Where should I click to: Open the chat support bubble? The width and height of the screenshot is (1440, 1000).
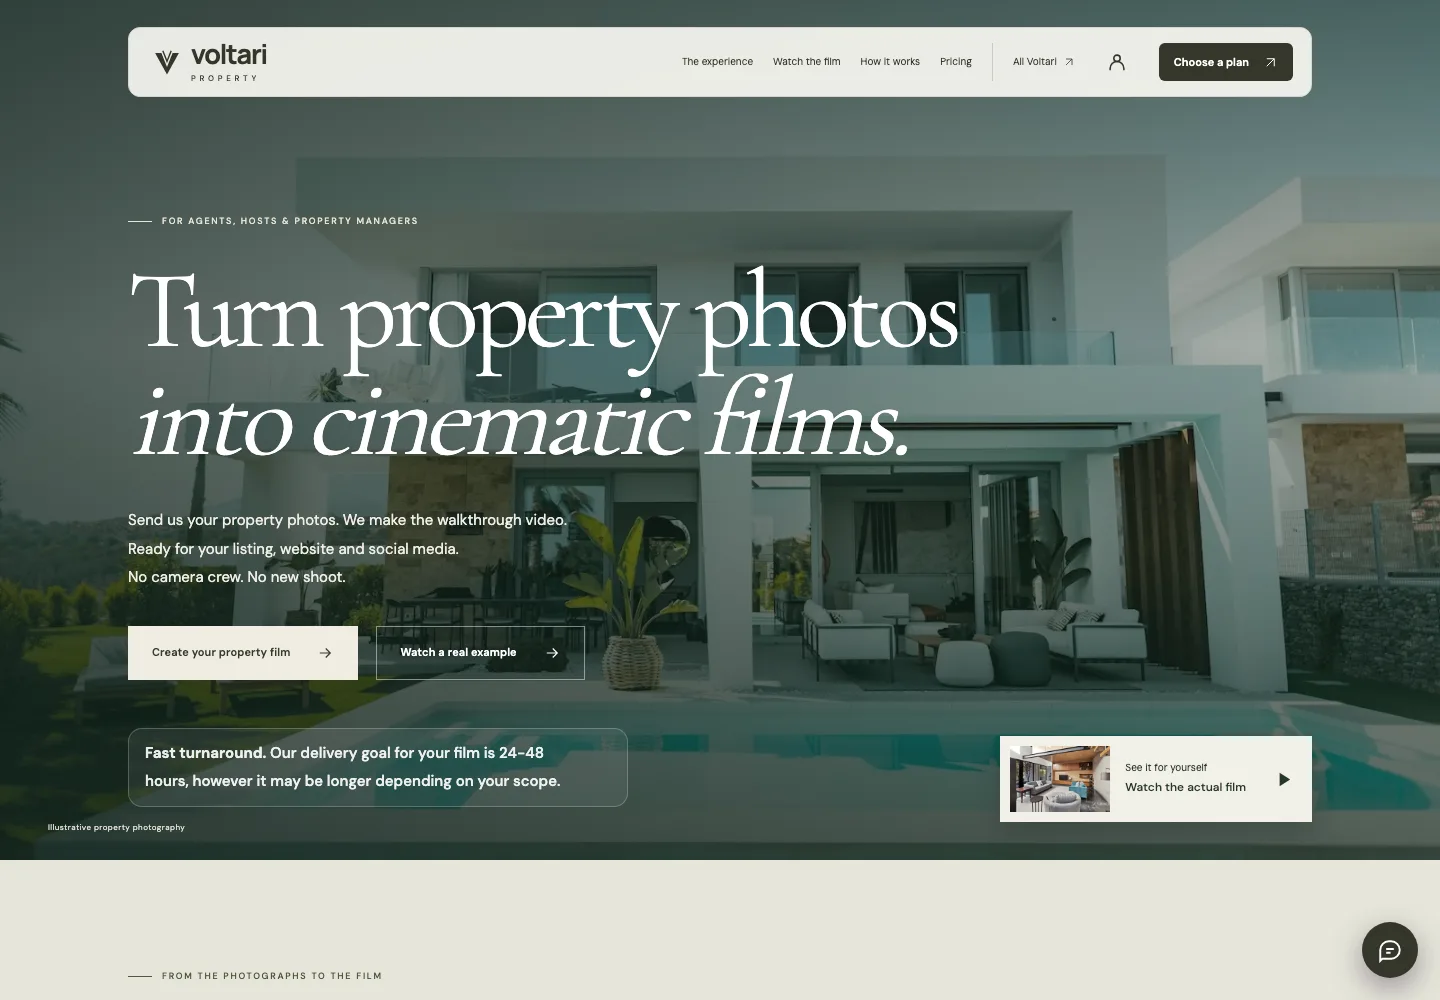pos(1390,950)
